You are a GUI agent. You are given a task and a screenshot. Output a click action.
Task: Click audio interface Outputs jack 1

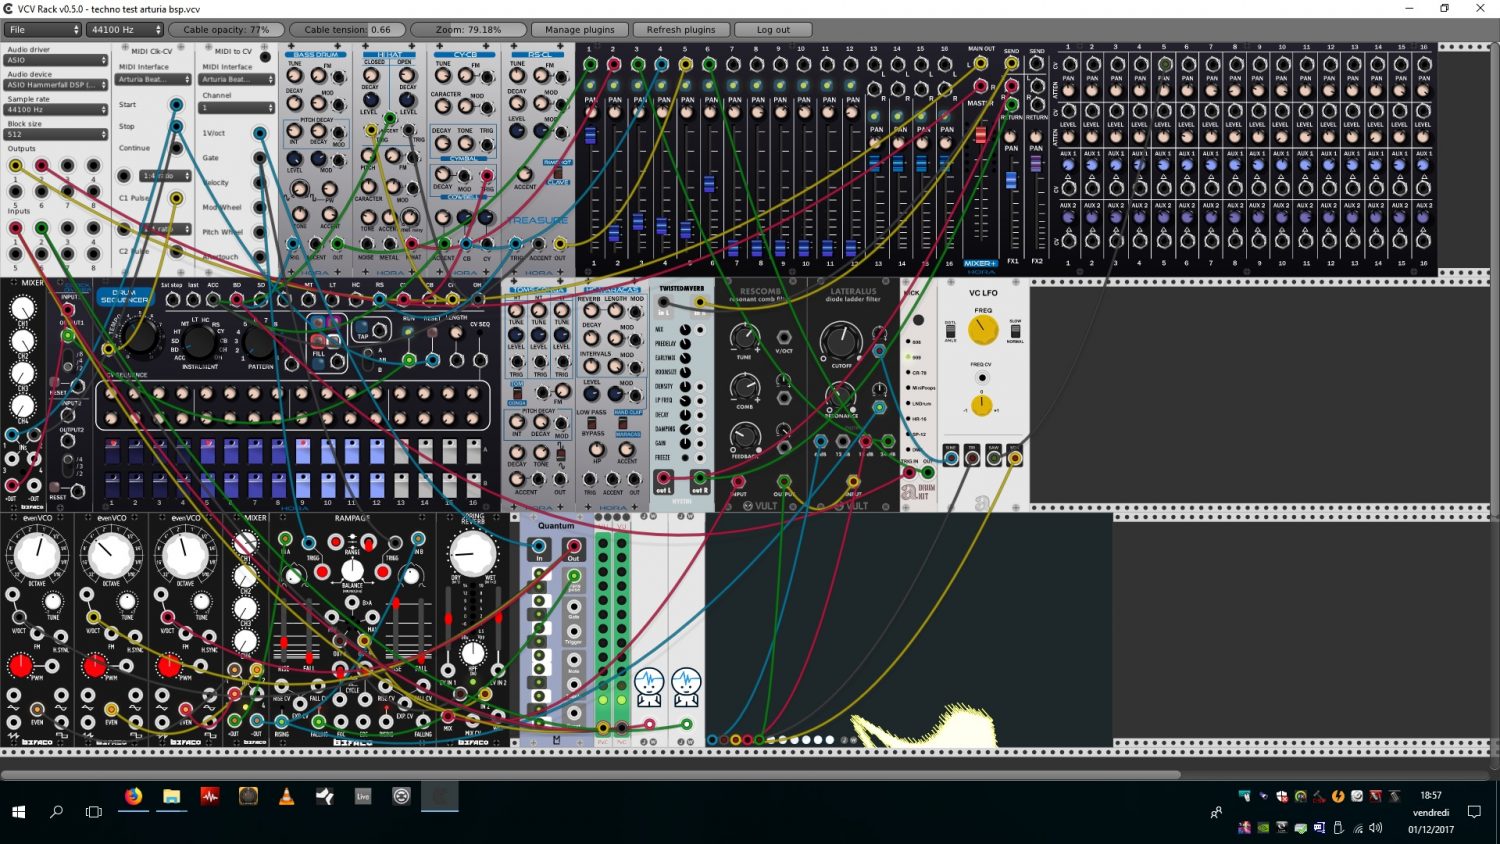15,165
